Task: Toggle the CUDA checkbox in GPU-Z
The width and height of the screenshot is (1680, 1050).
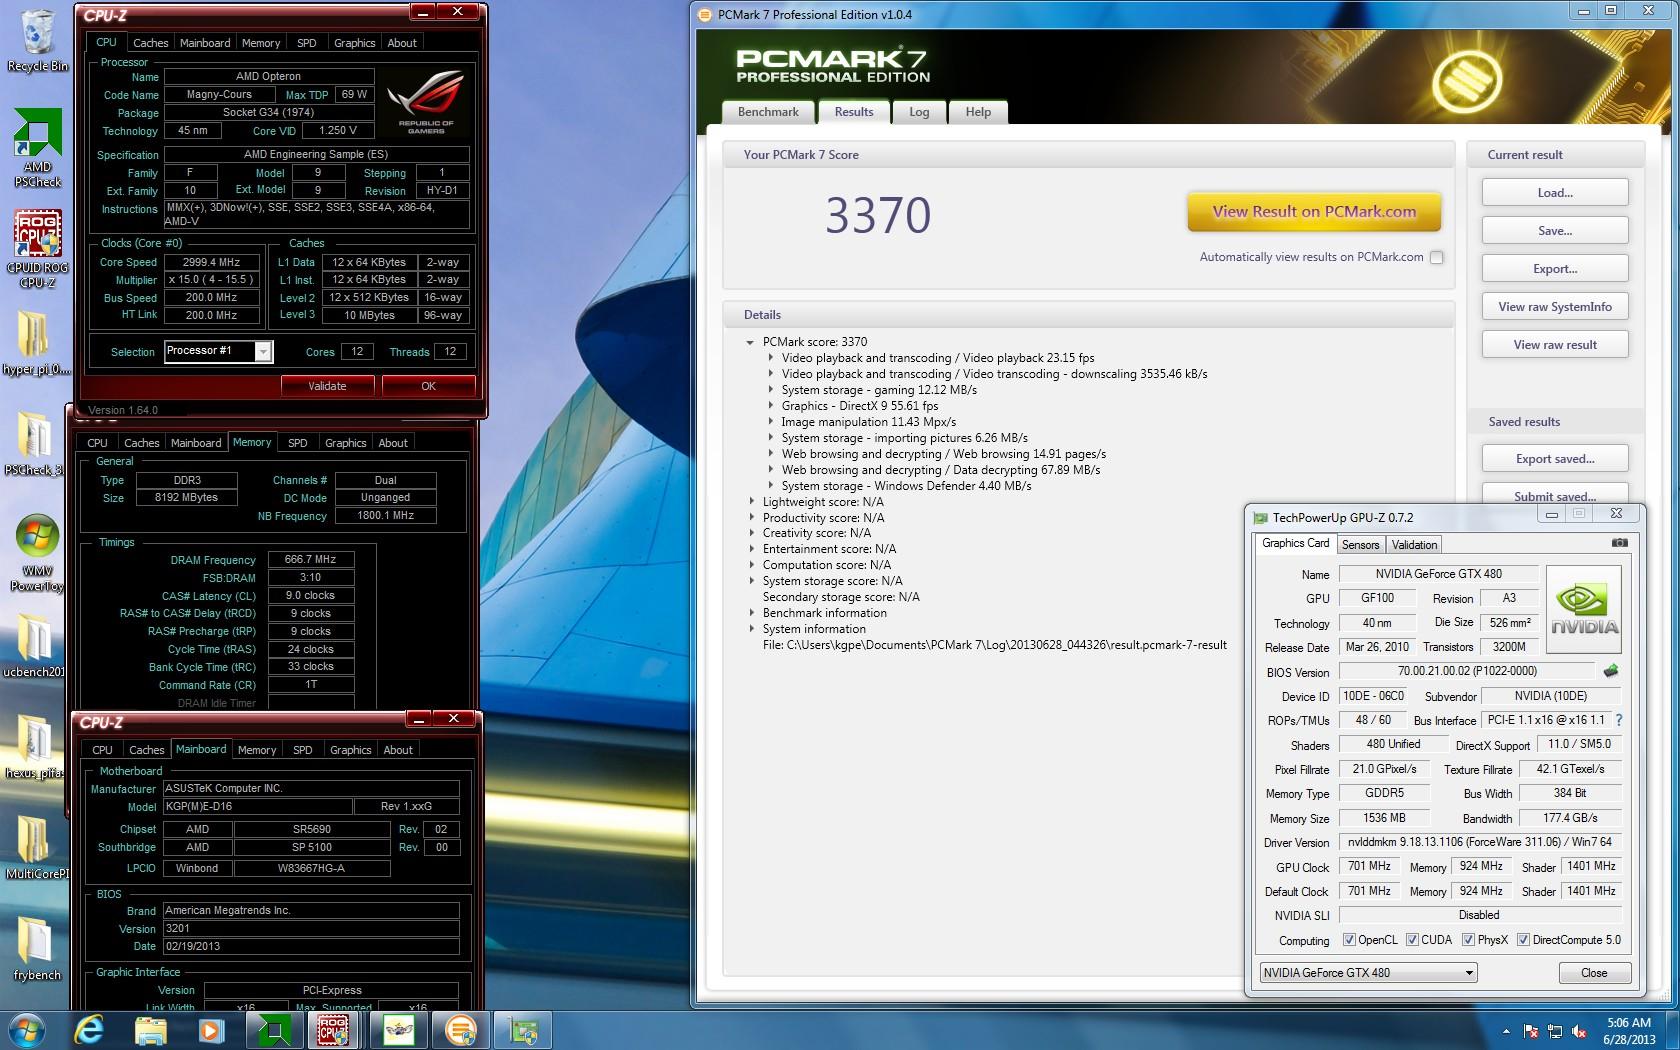Action: point(1412,940)
